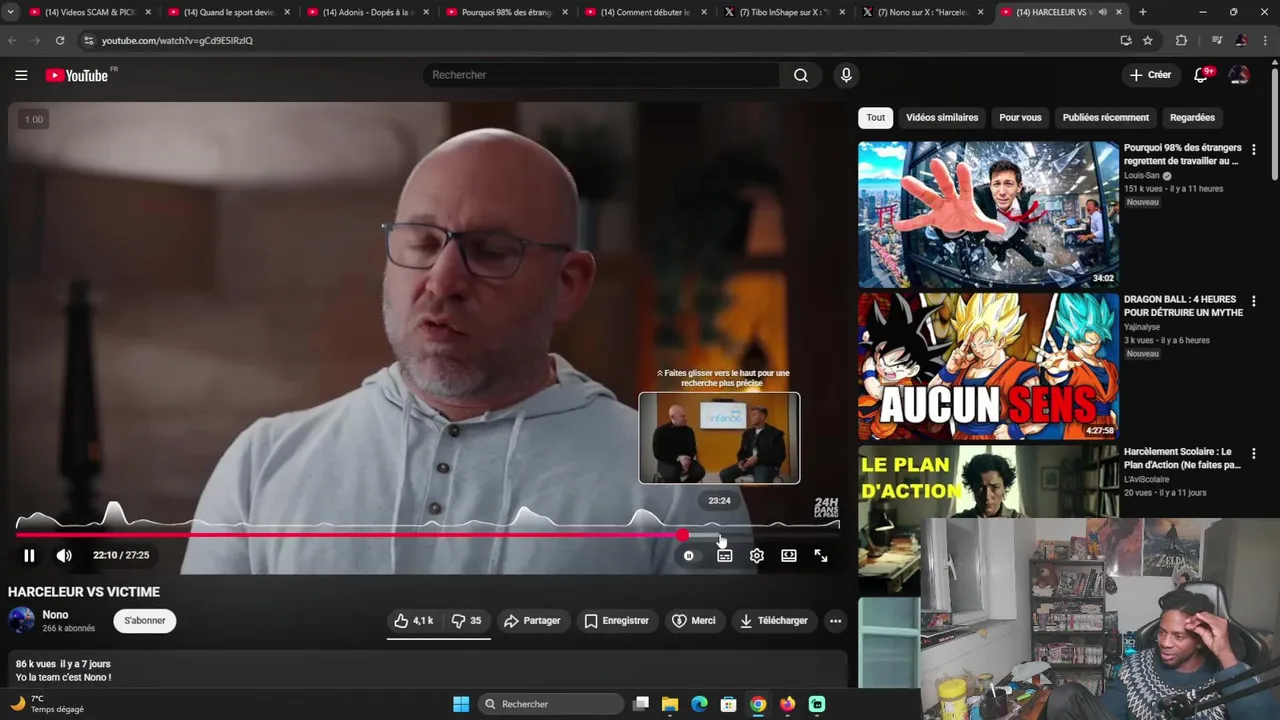Image resolution: width=1280 pixels, height=720 pixels.
Task: Select the Pour vous chip
Action: coord(1020,118)
